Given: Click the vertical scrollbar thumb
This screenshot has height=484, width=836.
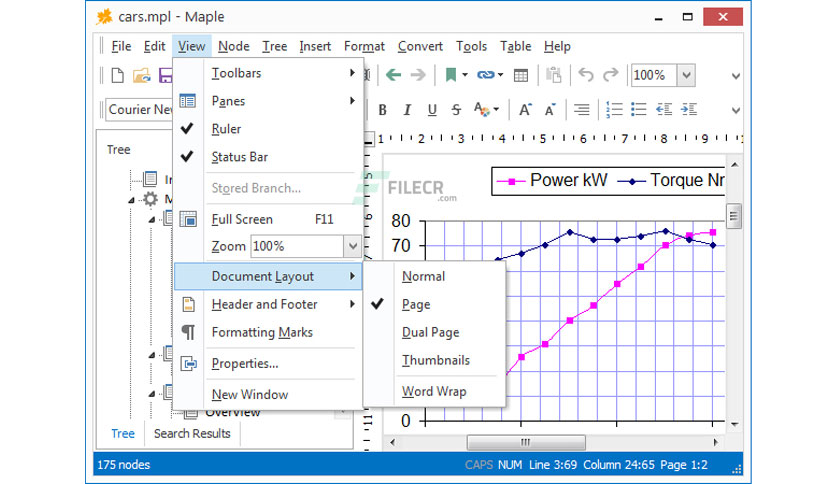Looking at the screenshot, I should point(734,216).
